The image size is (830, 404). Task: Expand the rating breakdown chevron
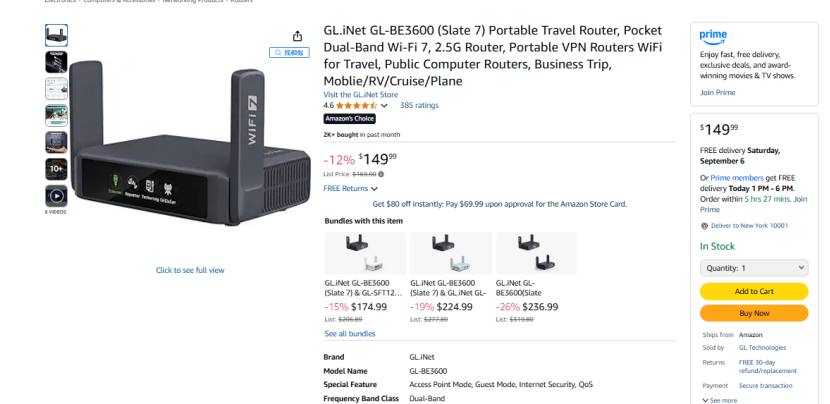coord(384,106)
